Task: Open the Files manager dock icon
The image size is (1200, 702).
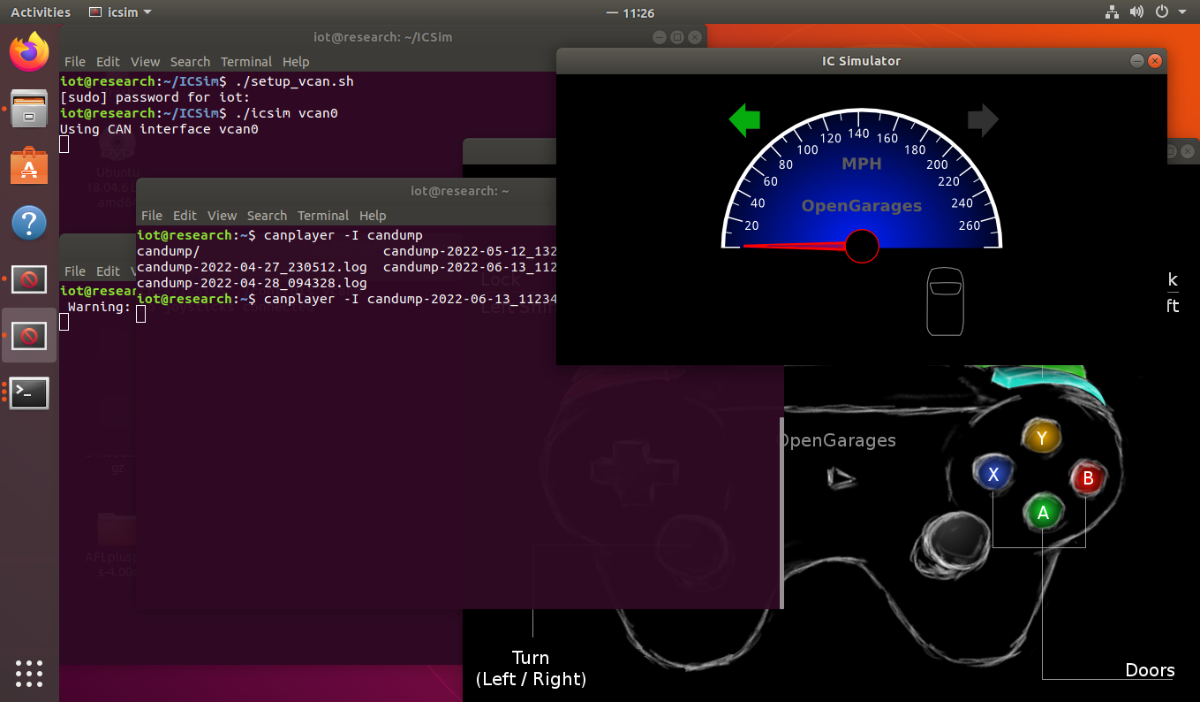Action: tap(29, 108)
